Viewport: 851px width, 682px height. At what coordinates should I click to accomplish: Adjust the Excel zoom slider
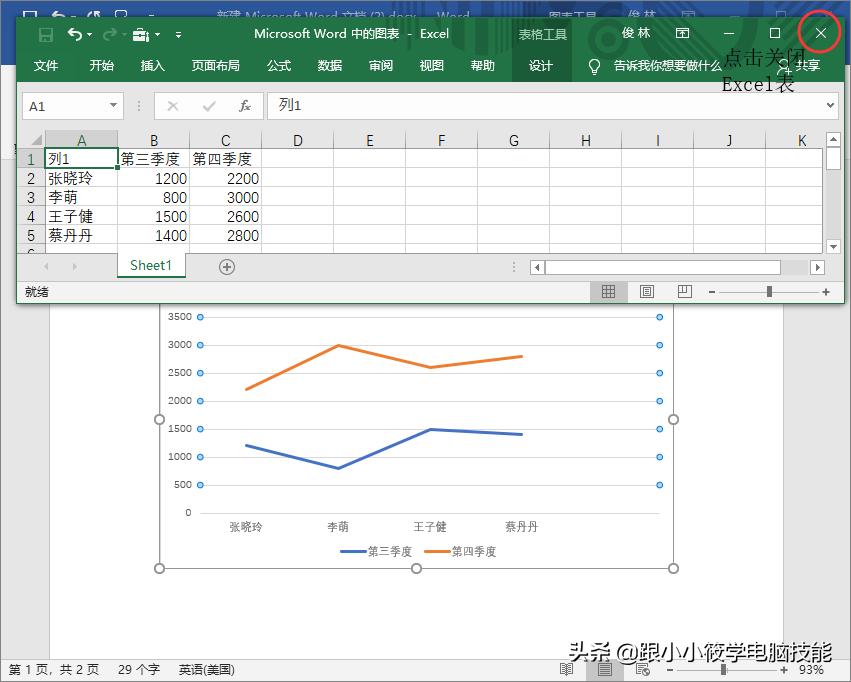(769, 291)
